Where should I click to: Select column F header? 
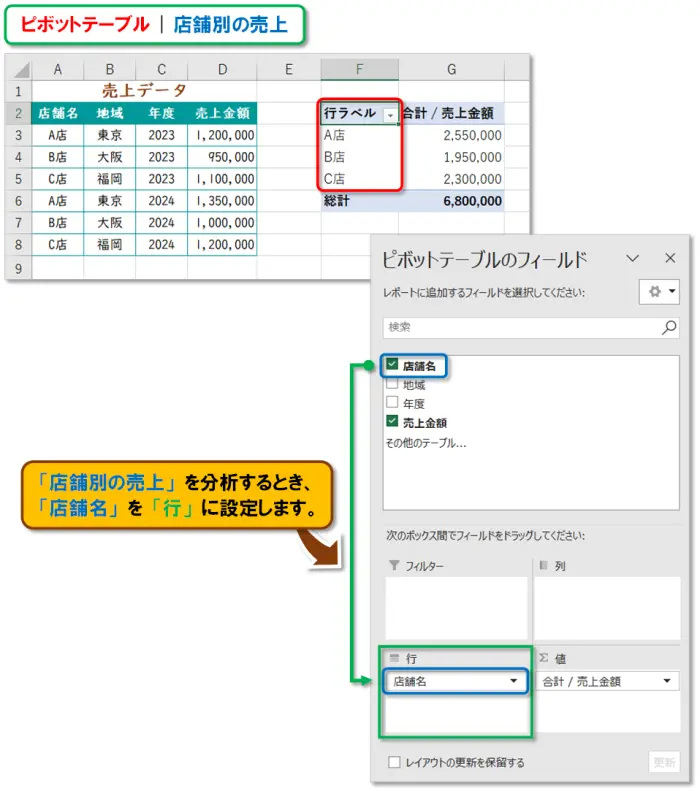(x=360, y=70)
